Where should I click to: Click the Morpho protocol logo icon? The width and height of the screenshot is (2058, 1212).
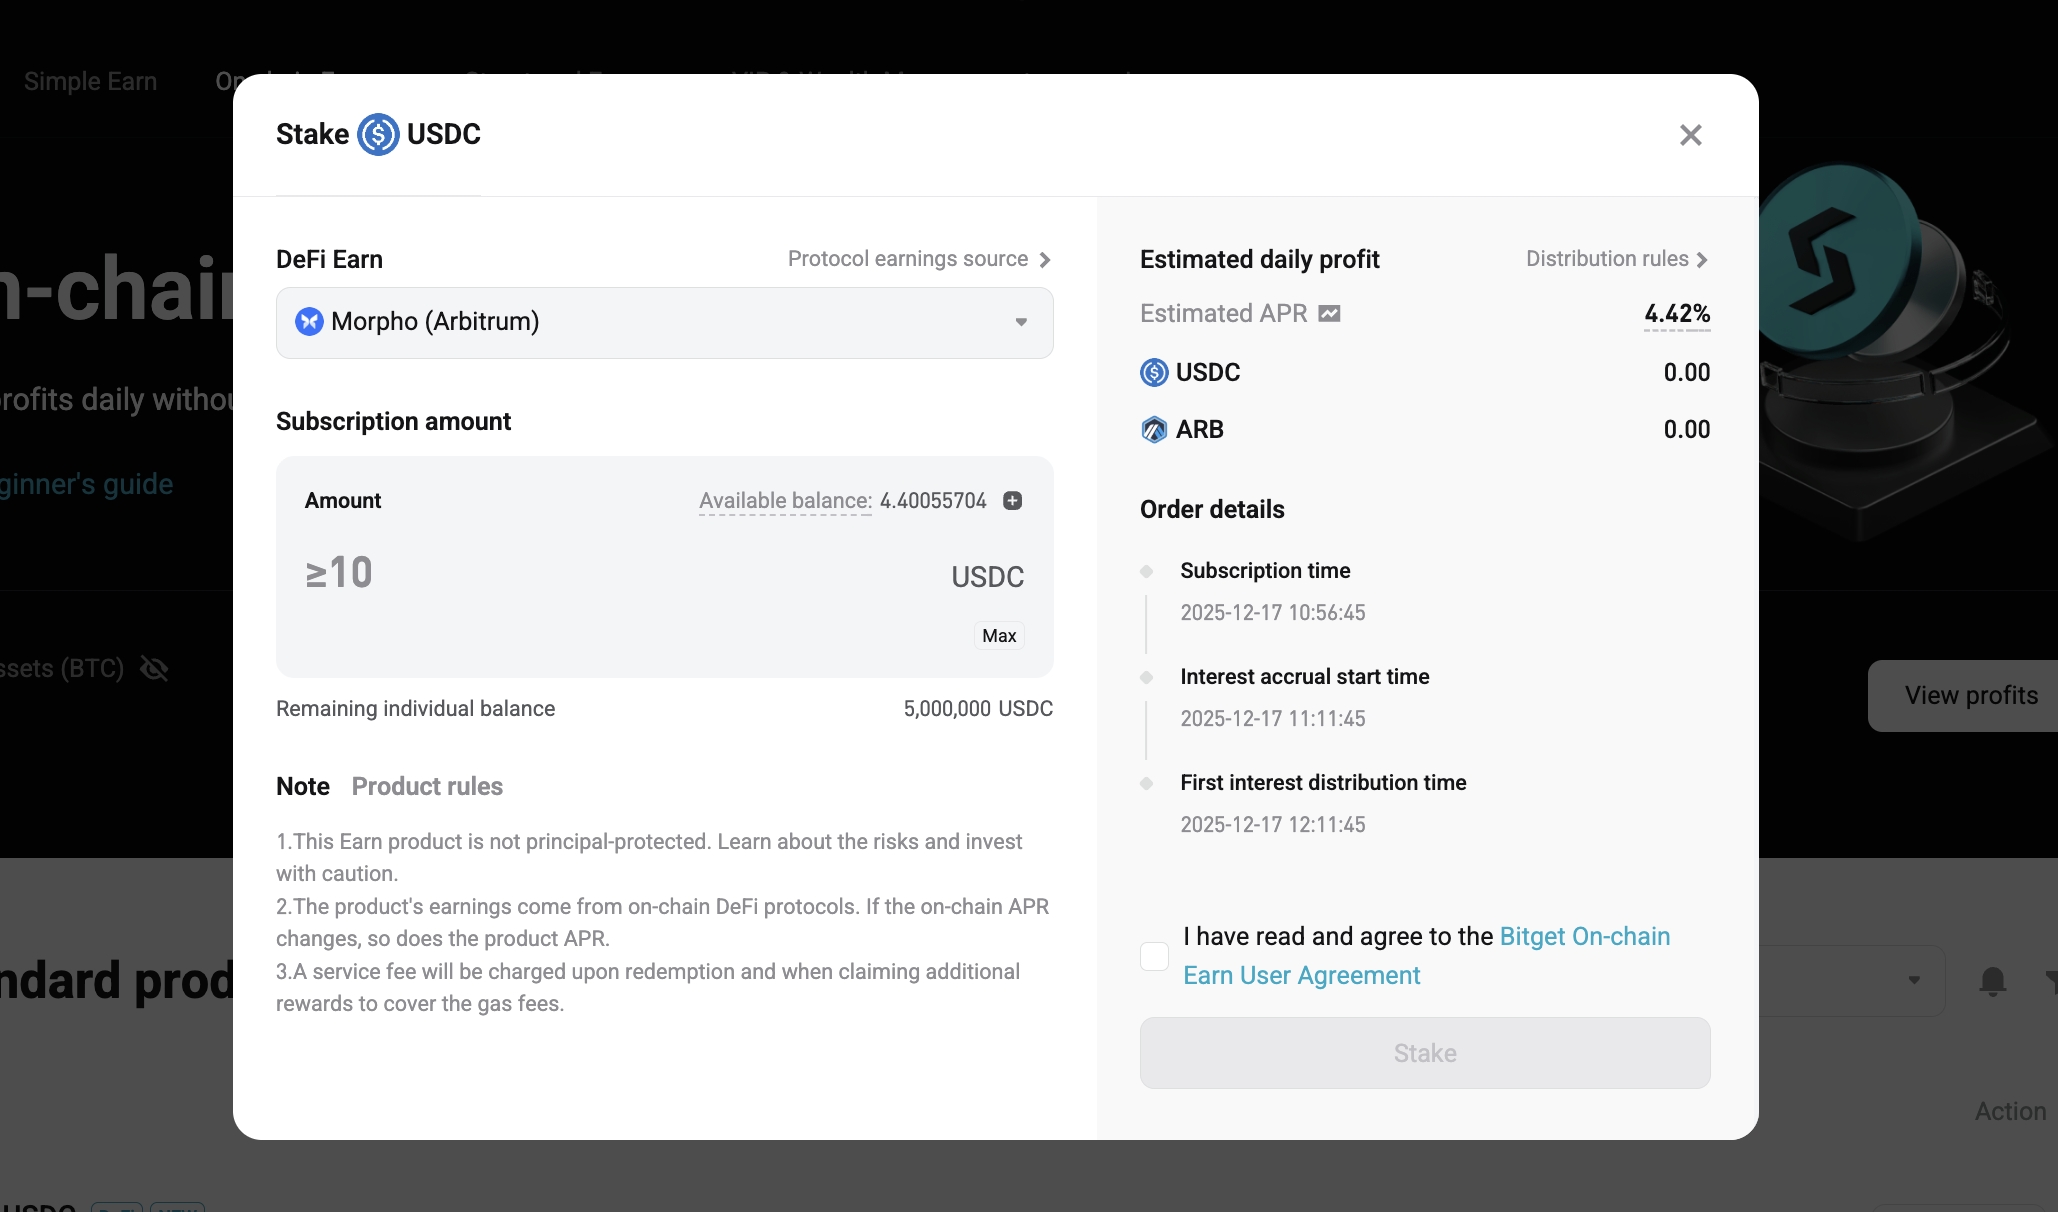coord(309,321)
